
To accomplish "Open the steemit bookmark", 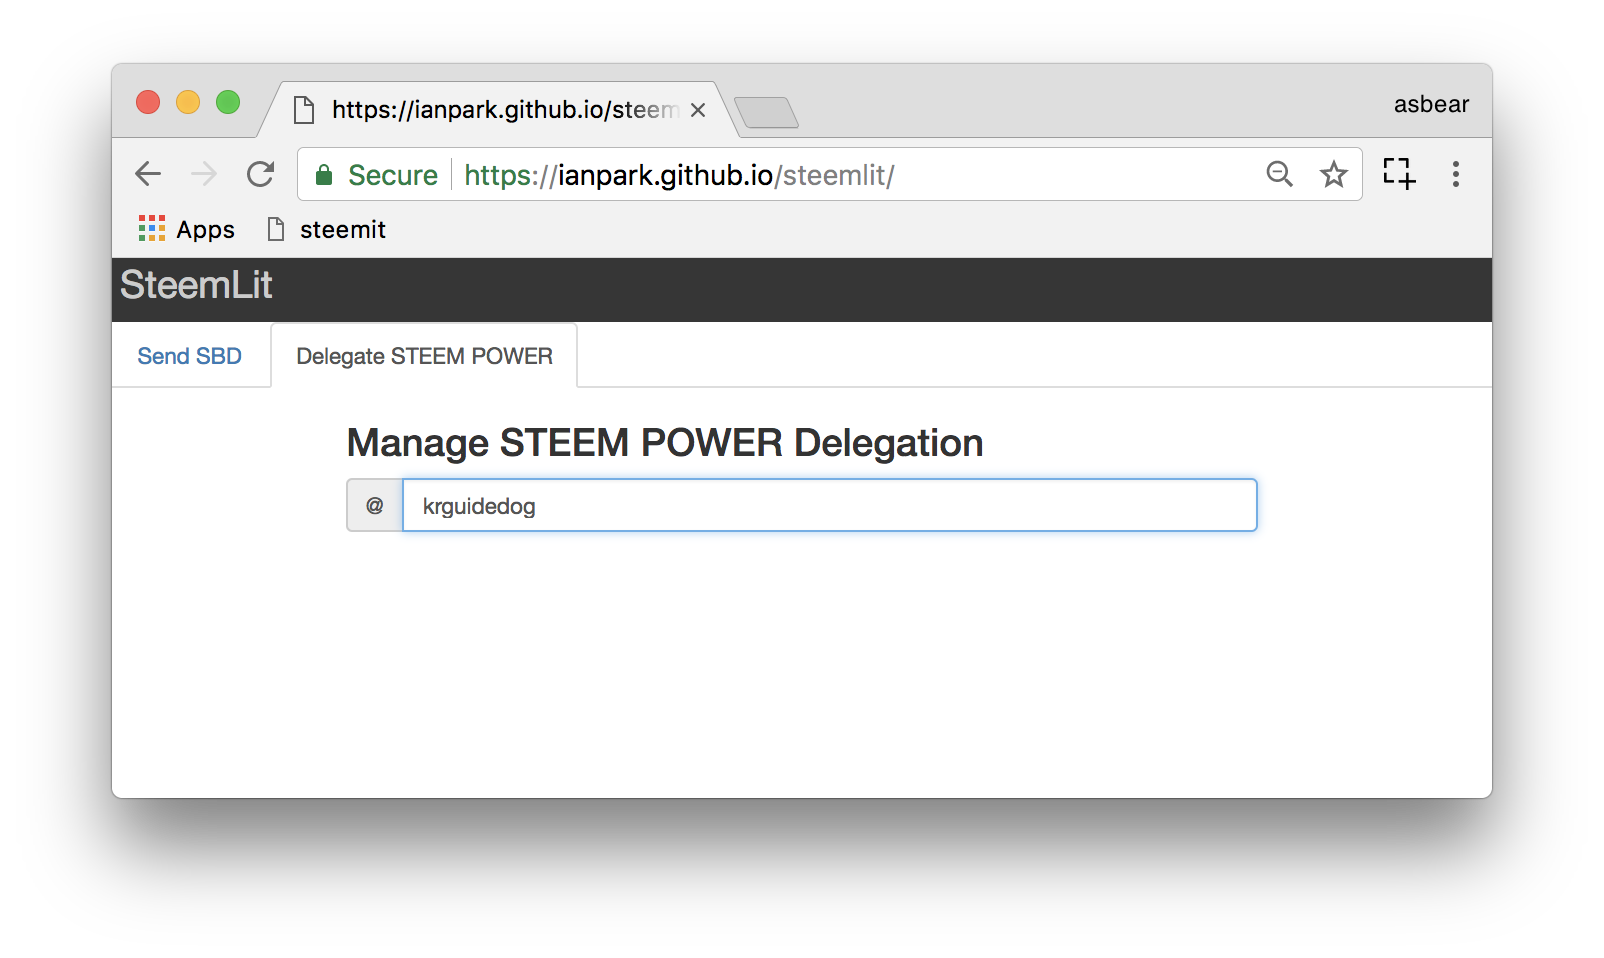I will (327, 229).
